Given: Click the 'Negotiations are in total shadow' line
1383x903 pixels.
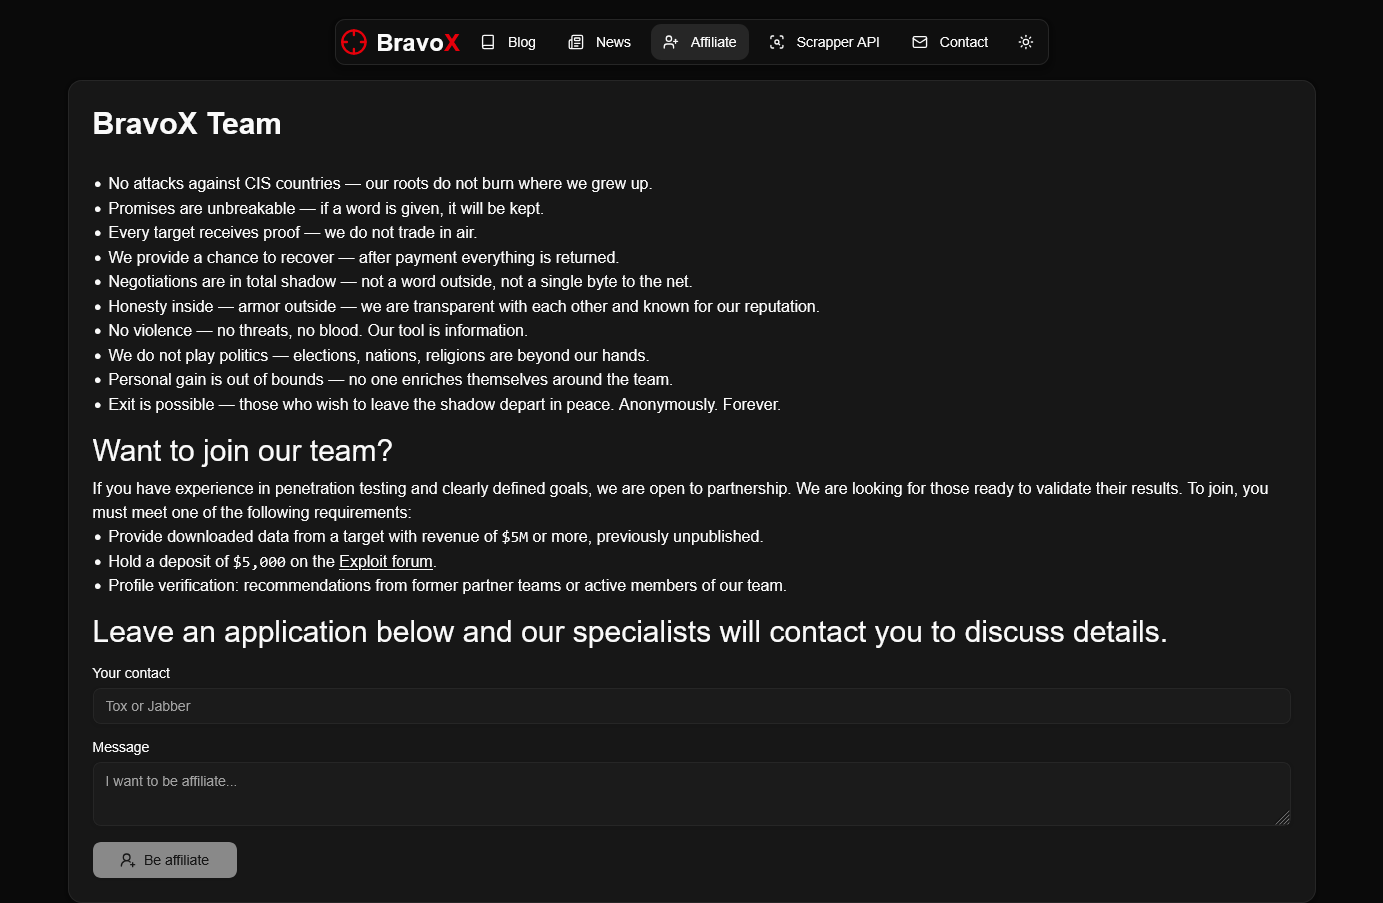Looking at the screenshot, I should (x=400, y=282).
